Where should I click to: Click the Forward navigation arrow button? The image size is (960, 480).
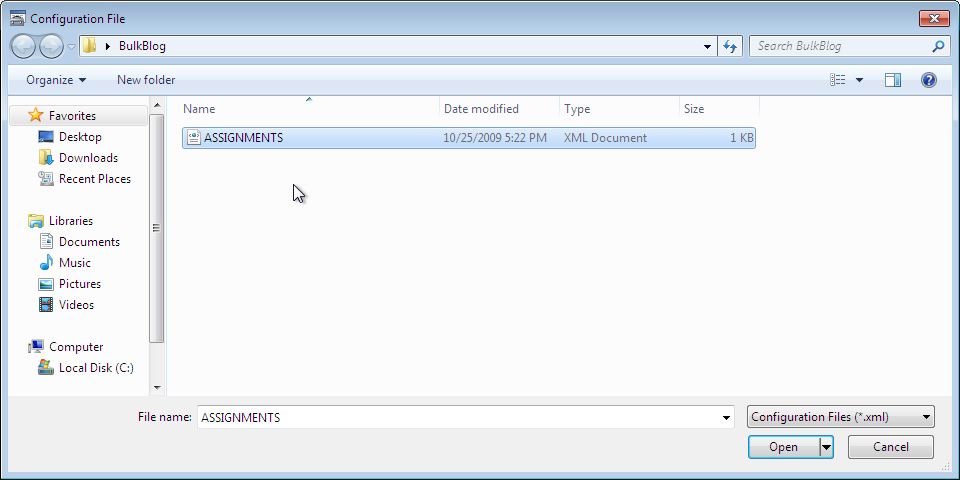pyautogui.click(x=51, y=47)
